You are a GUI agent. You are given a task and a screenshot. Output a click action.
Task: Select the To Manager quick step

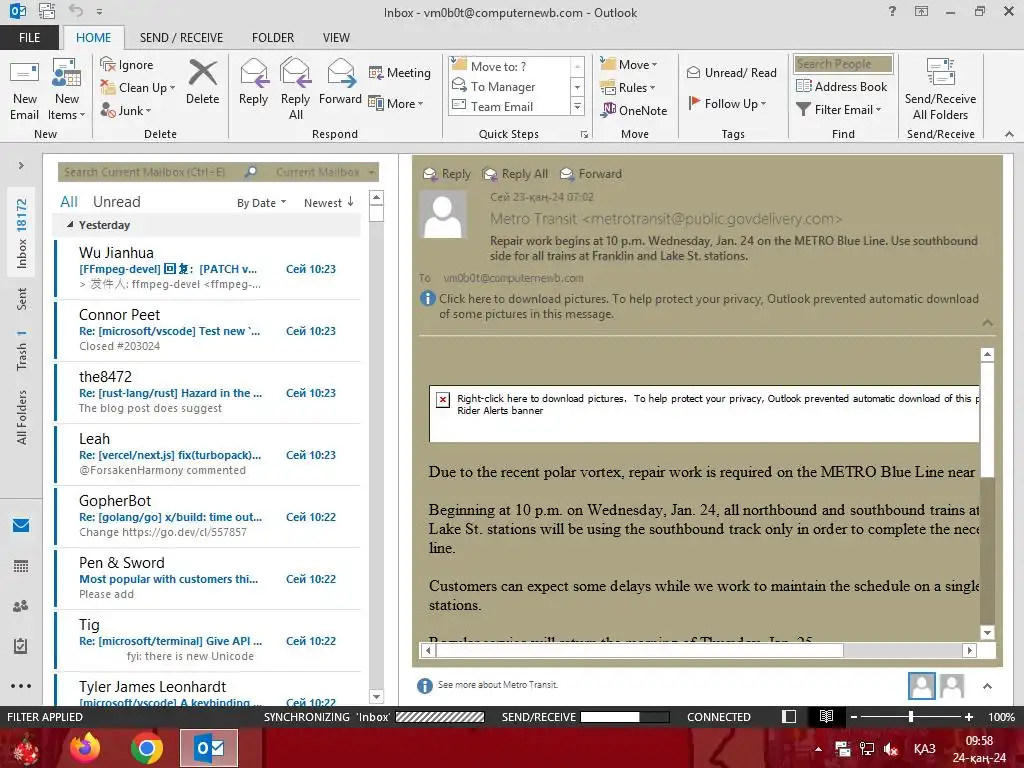pyautogui.click(x=509, y=86)
